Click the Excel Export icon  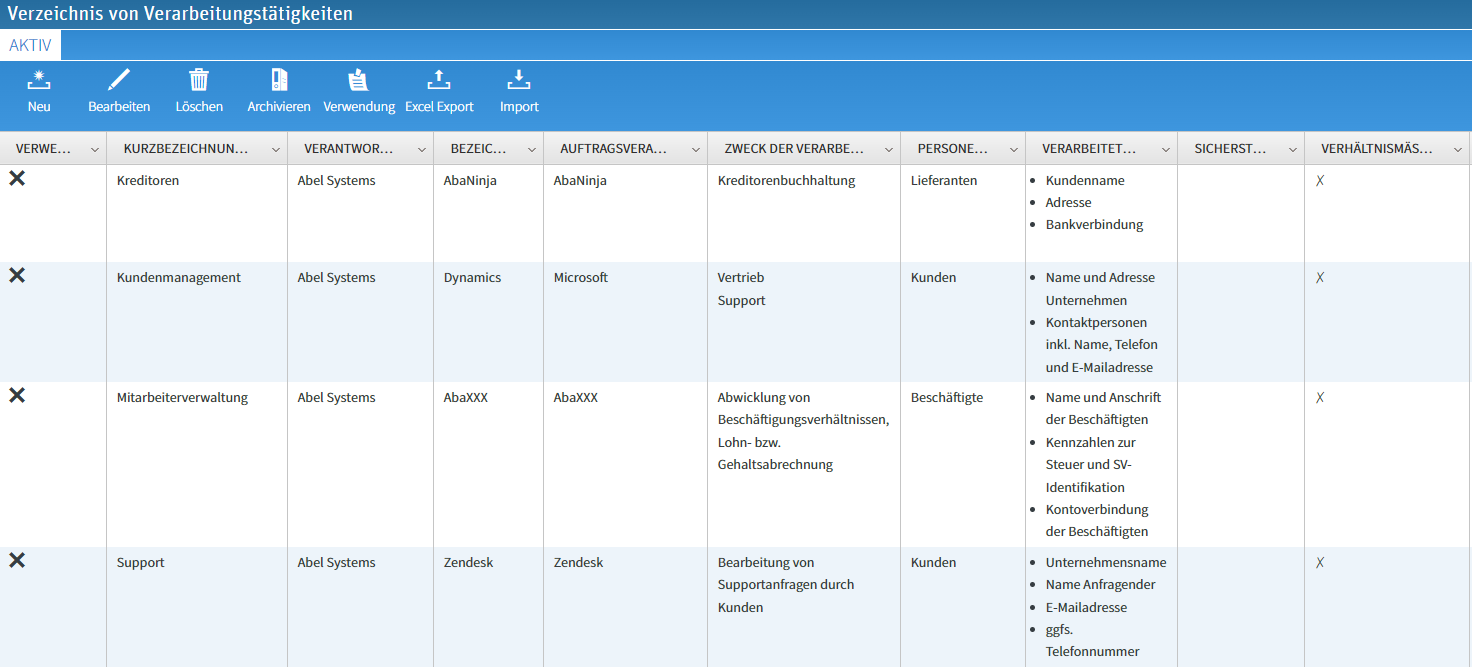[x=438, y=80]
